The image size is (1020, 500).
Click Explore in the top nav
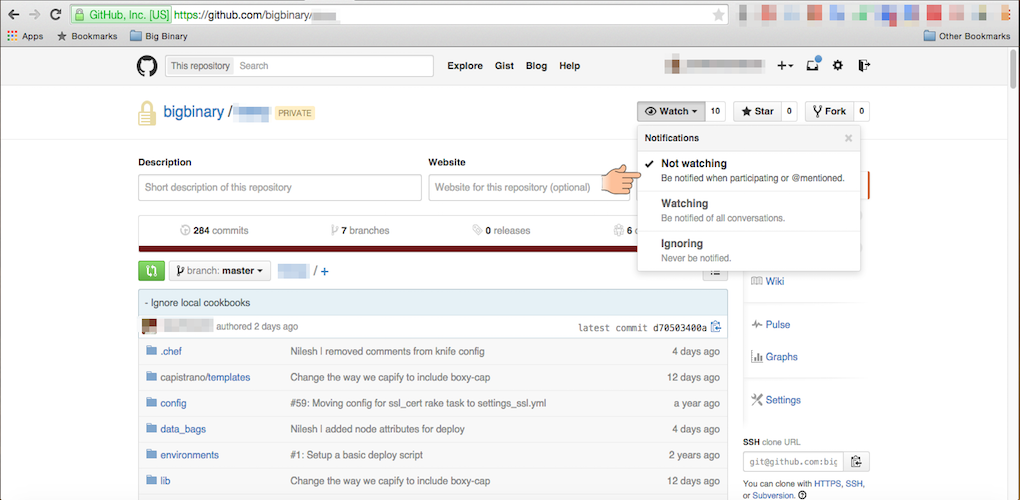[x=465, y=66]
